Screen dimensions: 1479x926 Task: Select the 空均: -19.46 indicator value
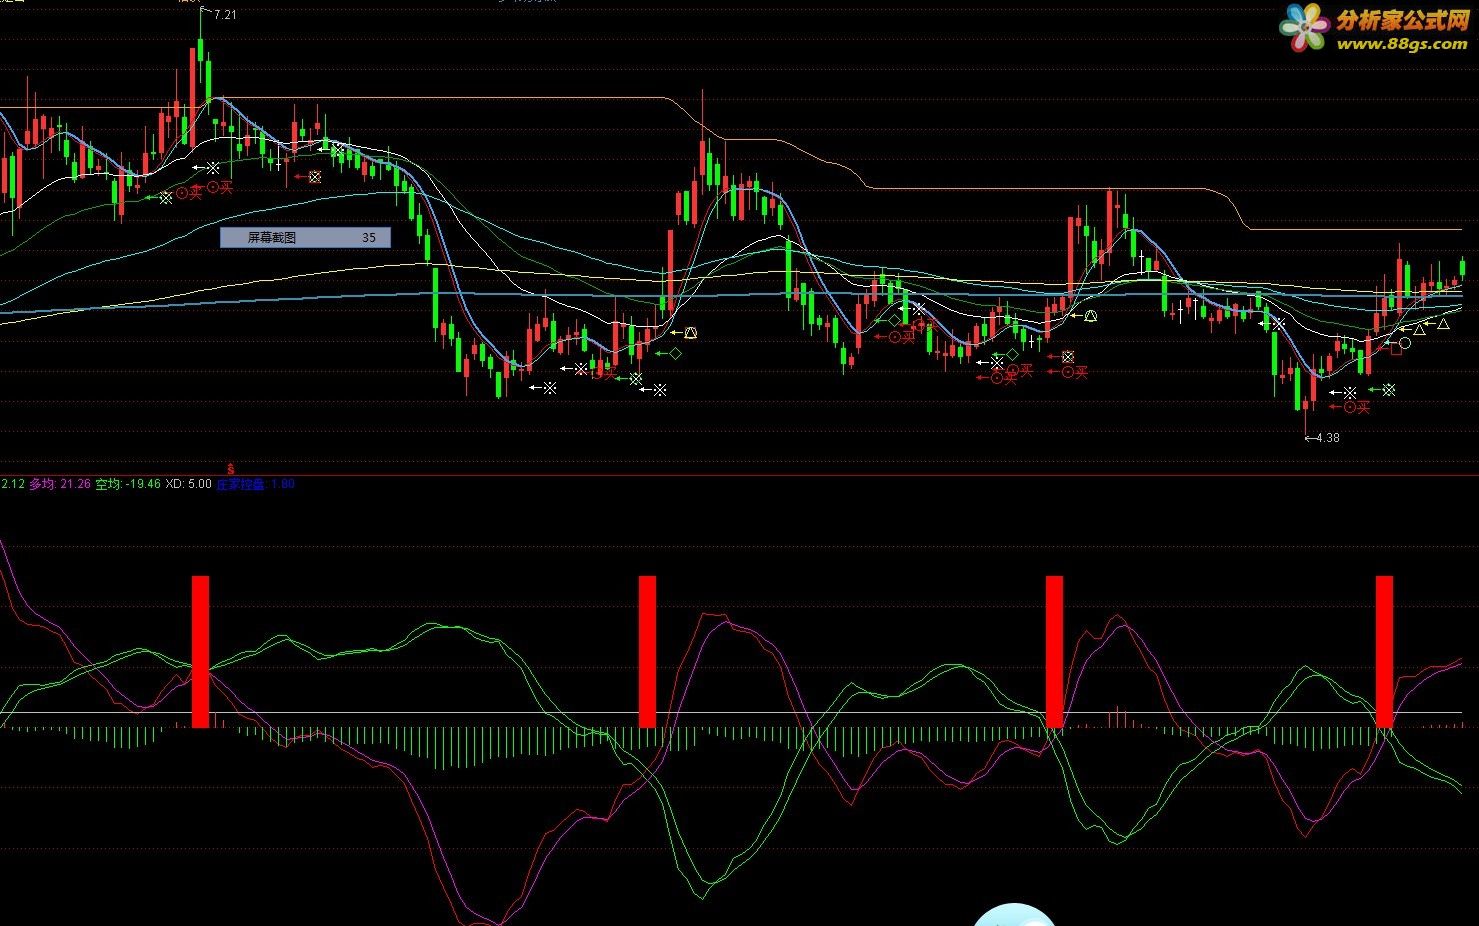click(127, 484)
